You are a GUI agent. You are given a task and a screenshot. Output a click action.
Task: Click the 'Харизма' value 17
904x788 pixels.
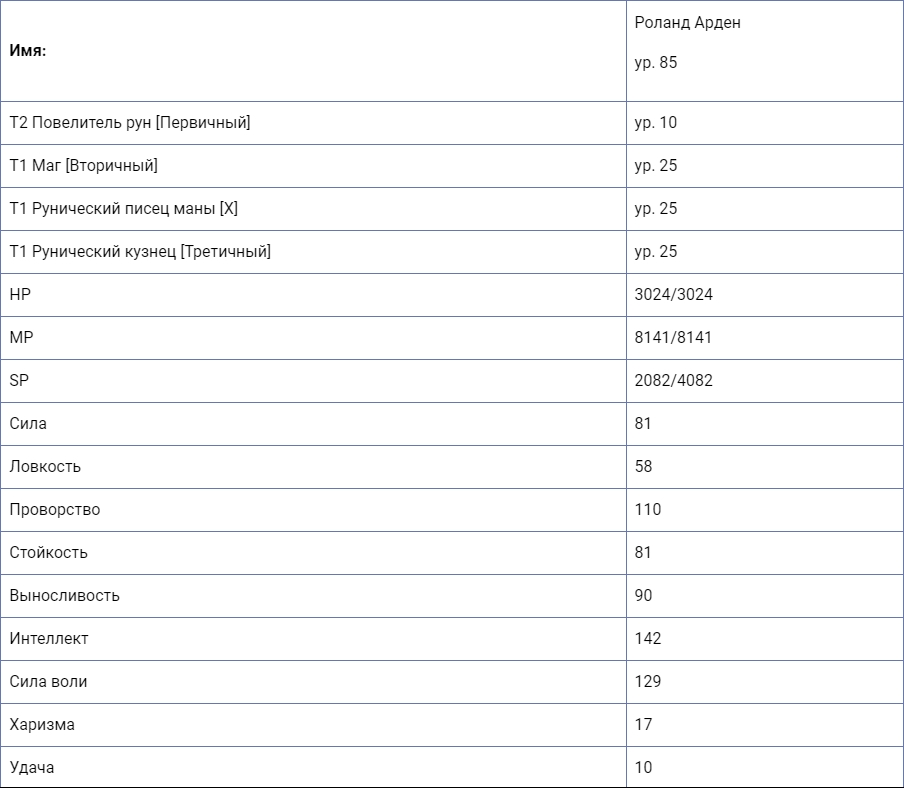[x=643, y=725]
